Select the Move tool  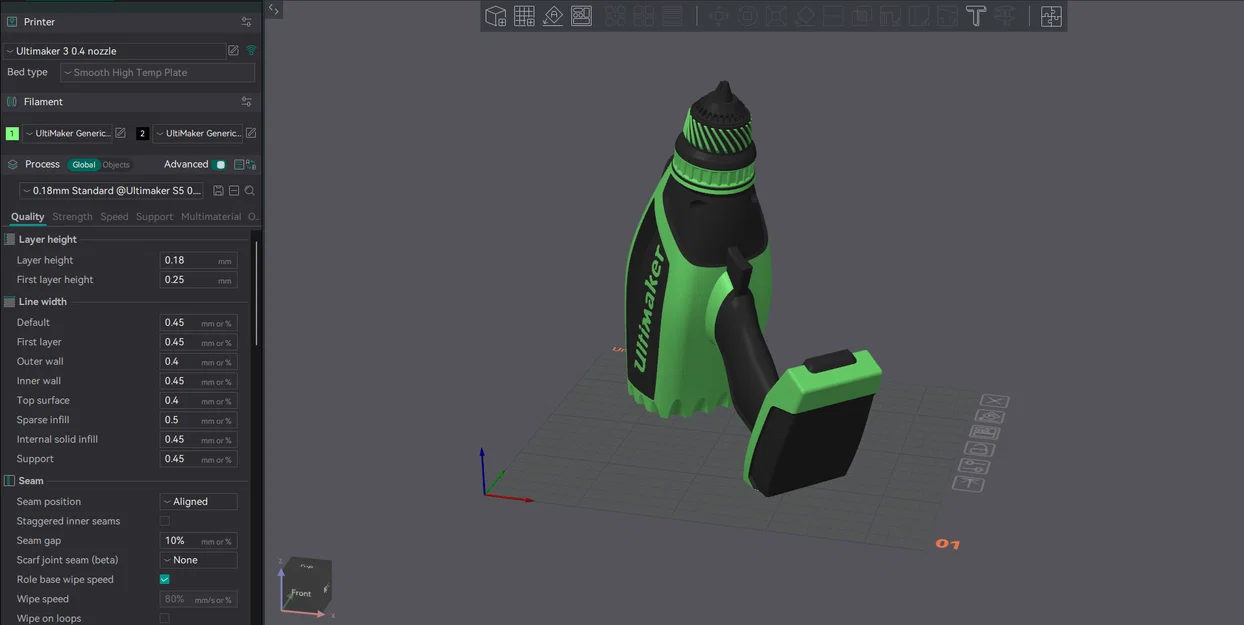coord(720,16)
